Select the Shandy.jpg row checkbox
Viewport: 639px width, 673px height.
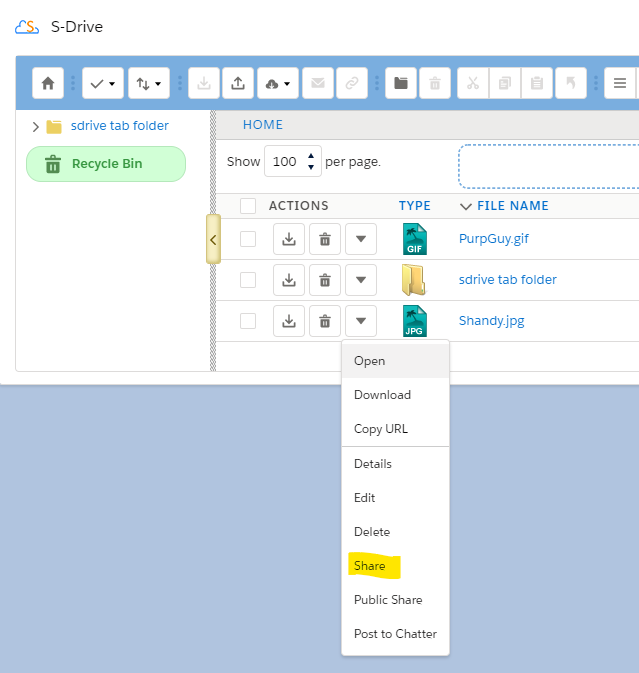click(x=248, y=321)
